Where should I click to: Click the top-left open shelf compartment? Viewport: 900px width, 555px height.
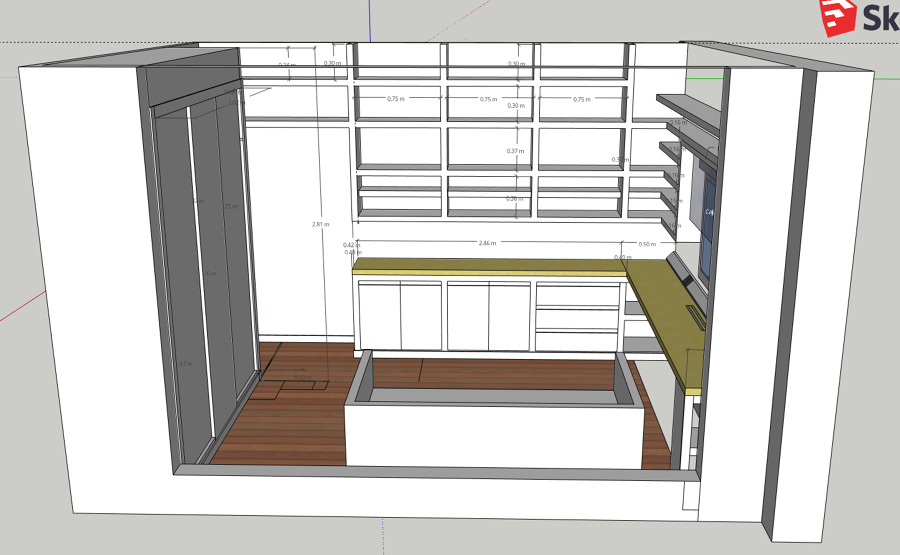tap(399, 61)
